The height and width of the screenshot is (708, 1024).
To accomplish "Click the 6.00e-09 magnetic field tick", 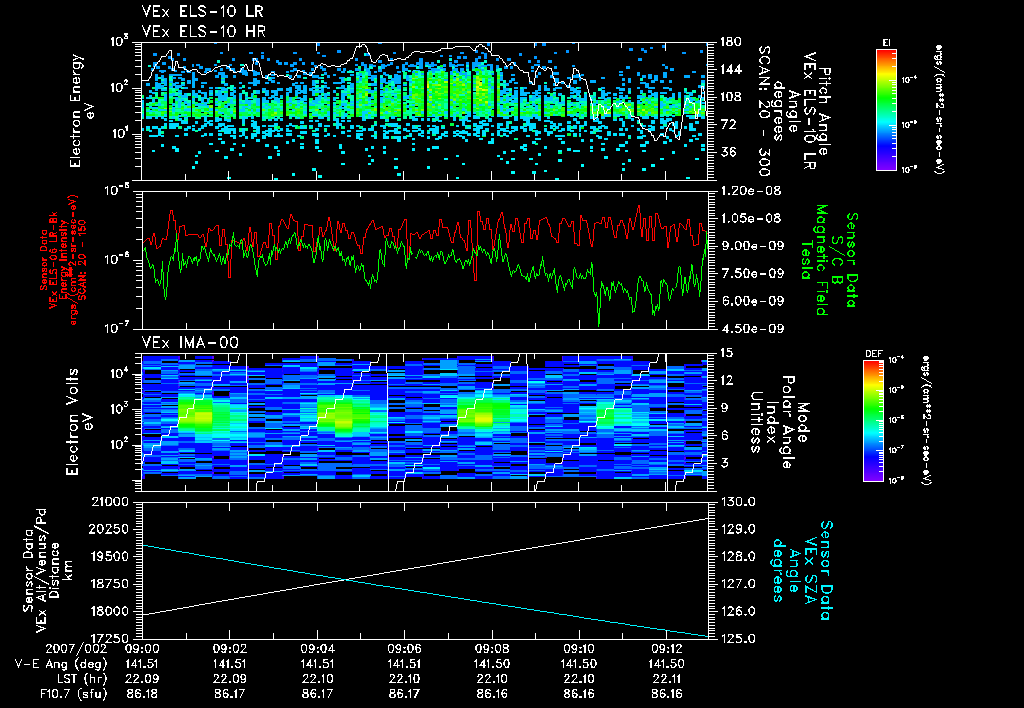I will (750, 301).
